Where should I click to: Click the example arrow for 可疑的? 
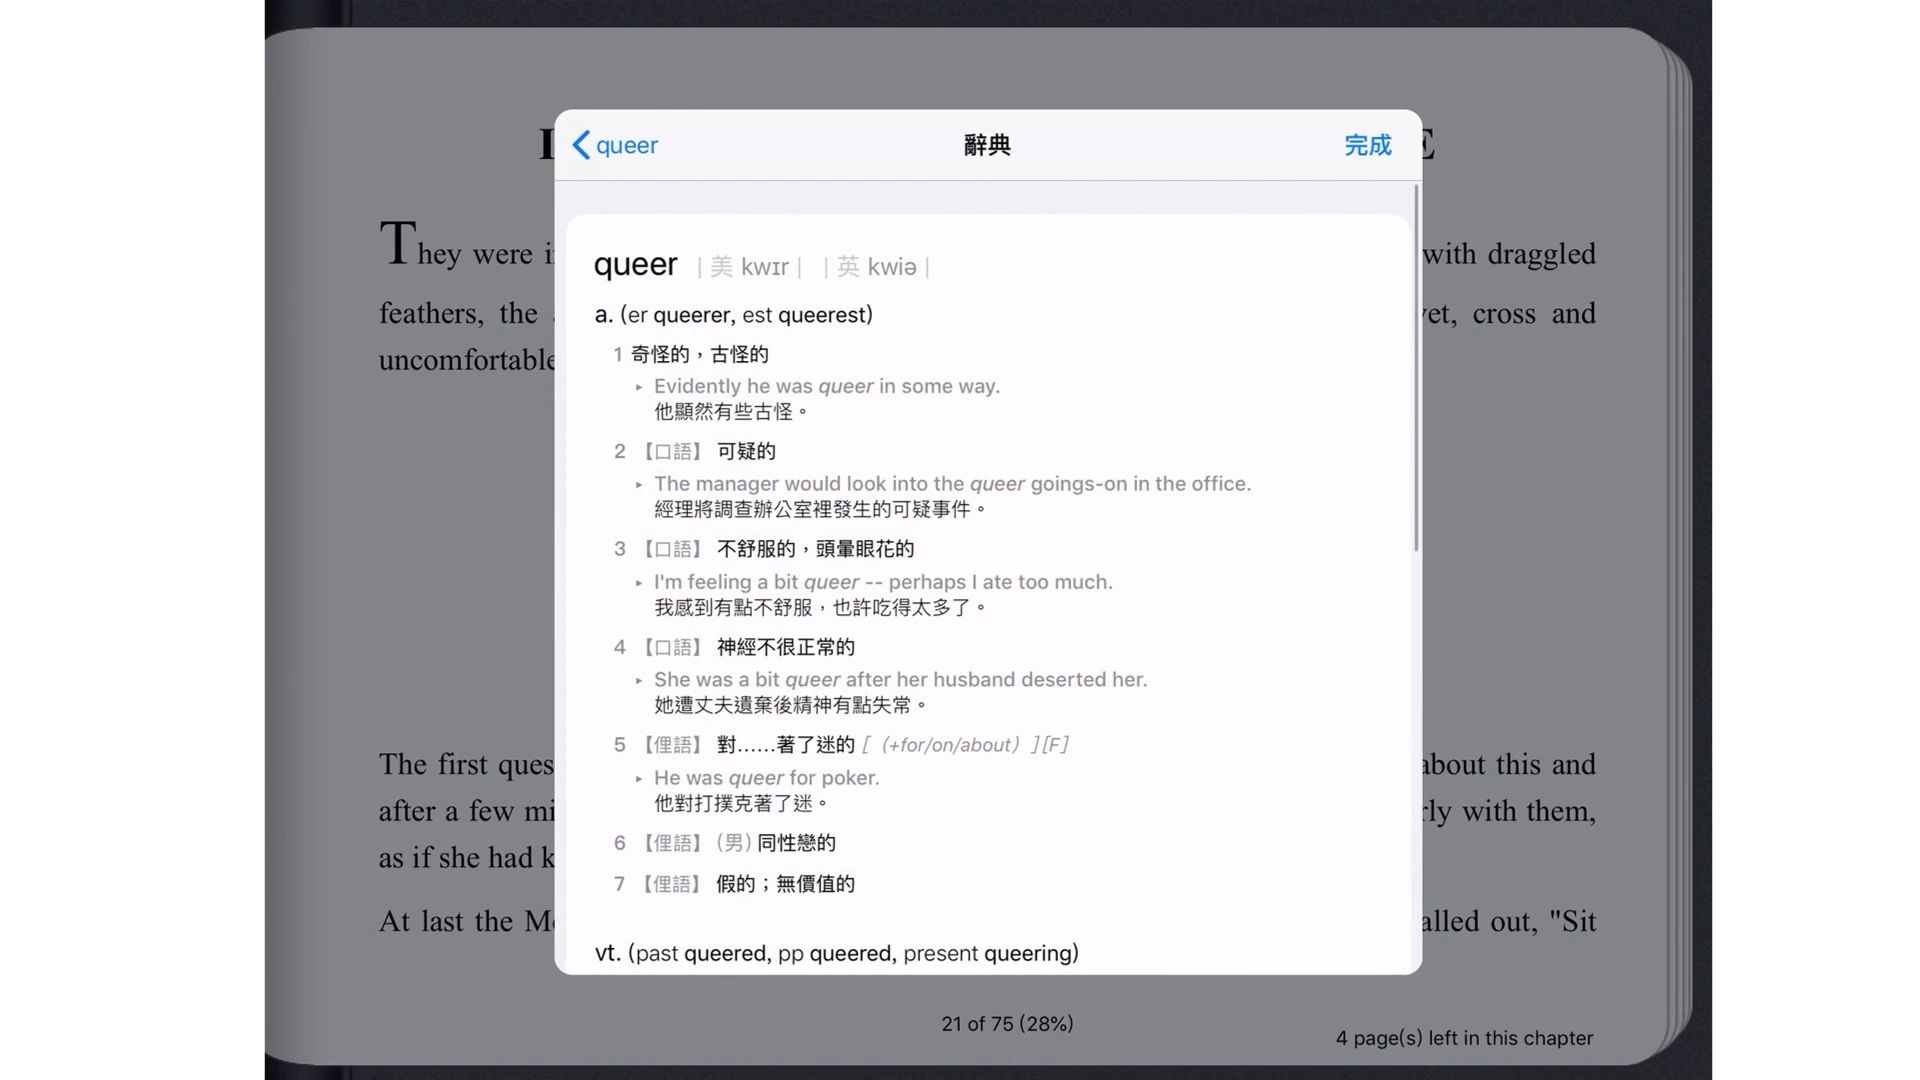[639, 485]
